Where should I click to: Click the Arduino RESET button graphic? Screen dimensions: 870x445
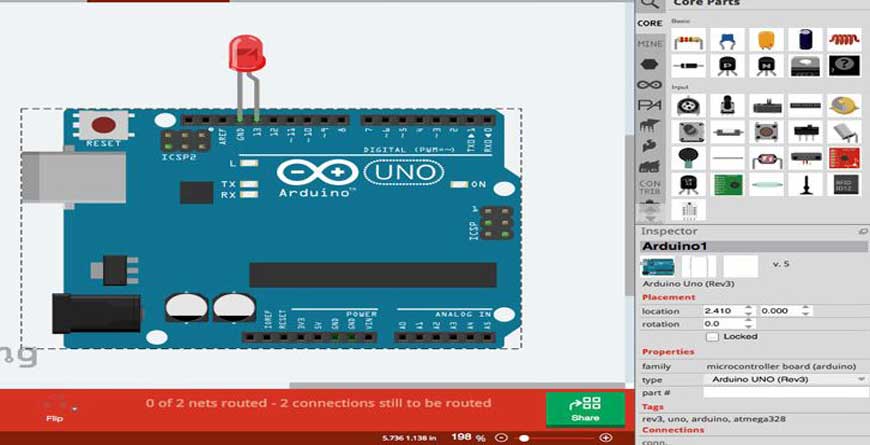[x=104, y=125]
